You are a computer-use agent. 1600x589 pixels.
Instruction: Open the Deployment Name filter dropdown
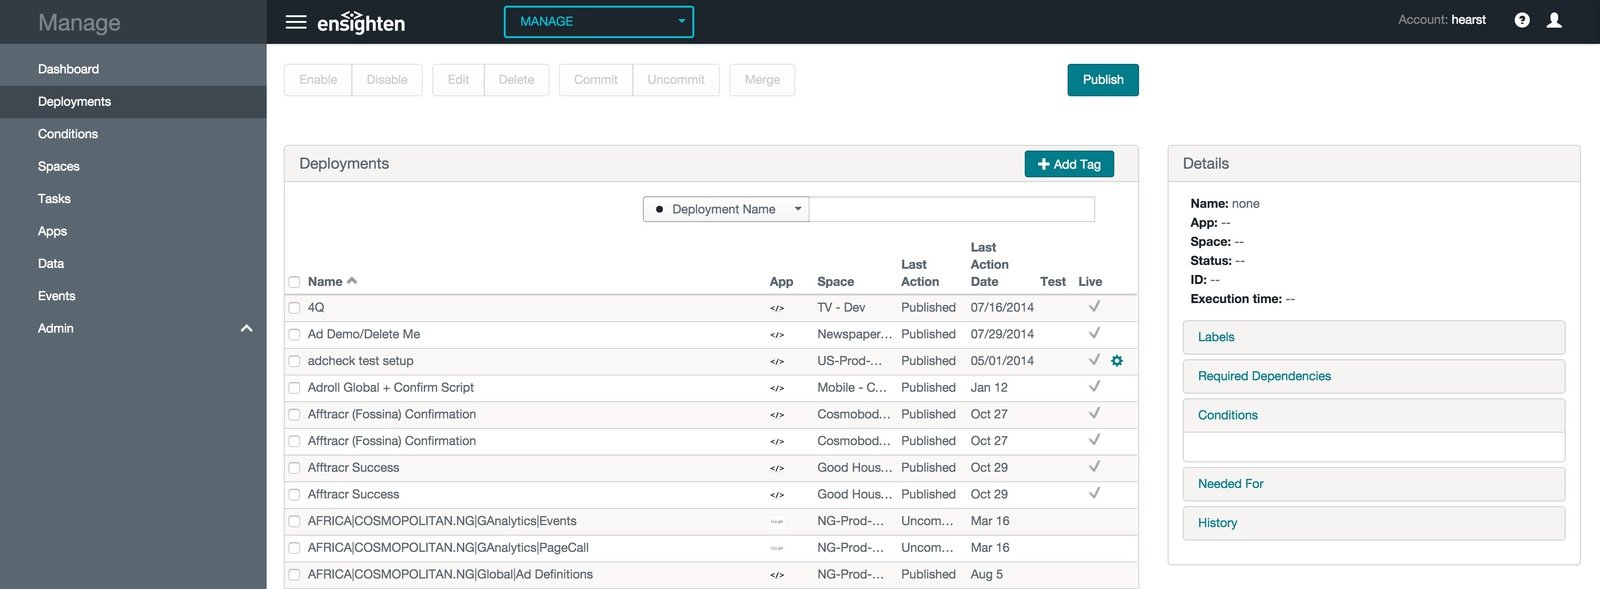point(726,209)
